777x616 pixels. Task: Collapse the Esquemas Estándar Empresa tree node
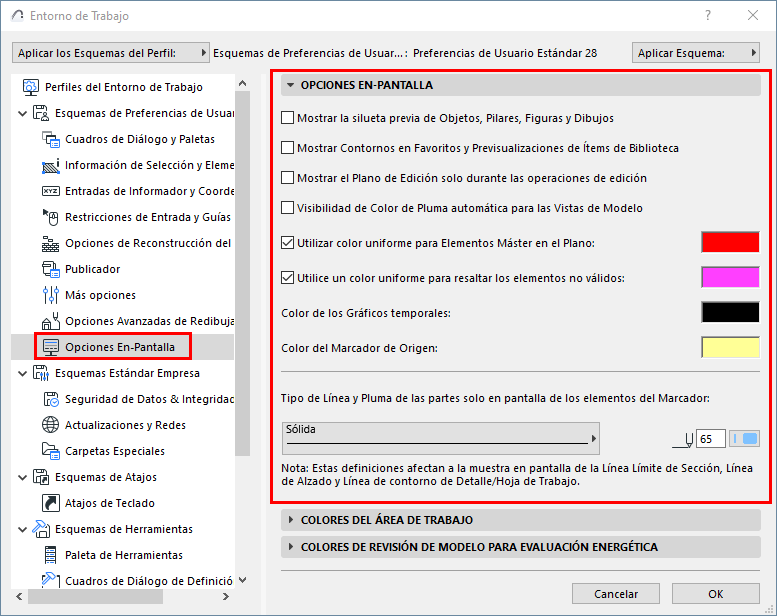(x=22, y=373)
